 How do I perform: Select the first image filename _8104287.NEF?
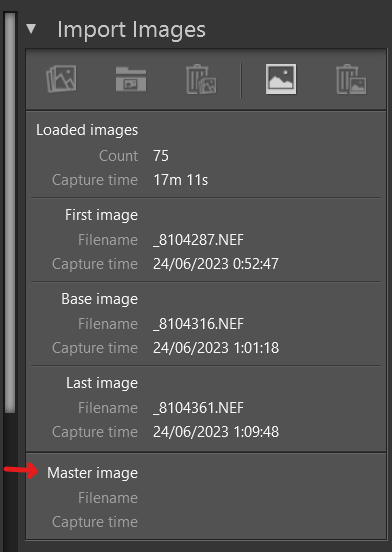(198, 240)
